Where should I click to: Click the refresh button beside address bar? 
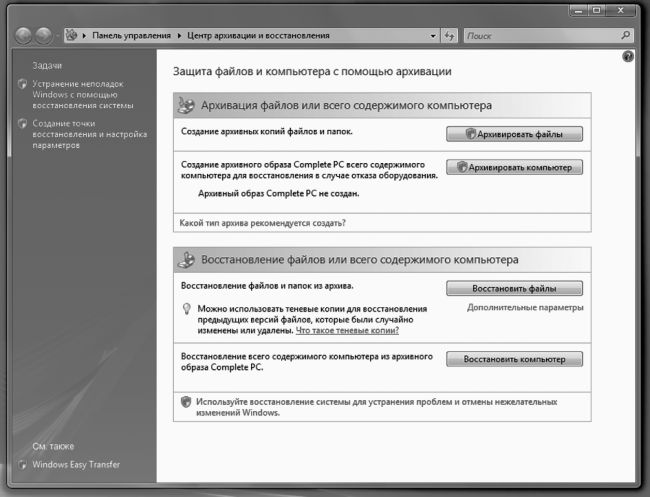click(449, 36)
